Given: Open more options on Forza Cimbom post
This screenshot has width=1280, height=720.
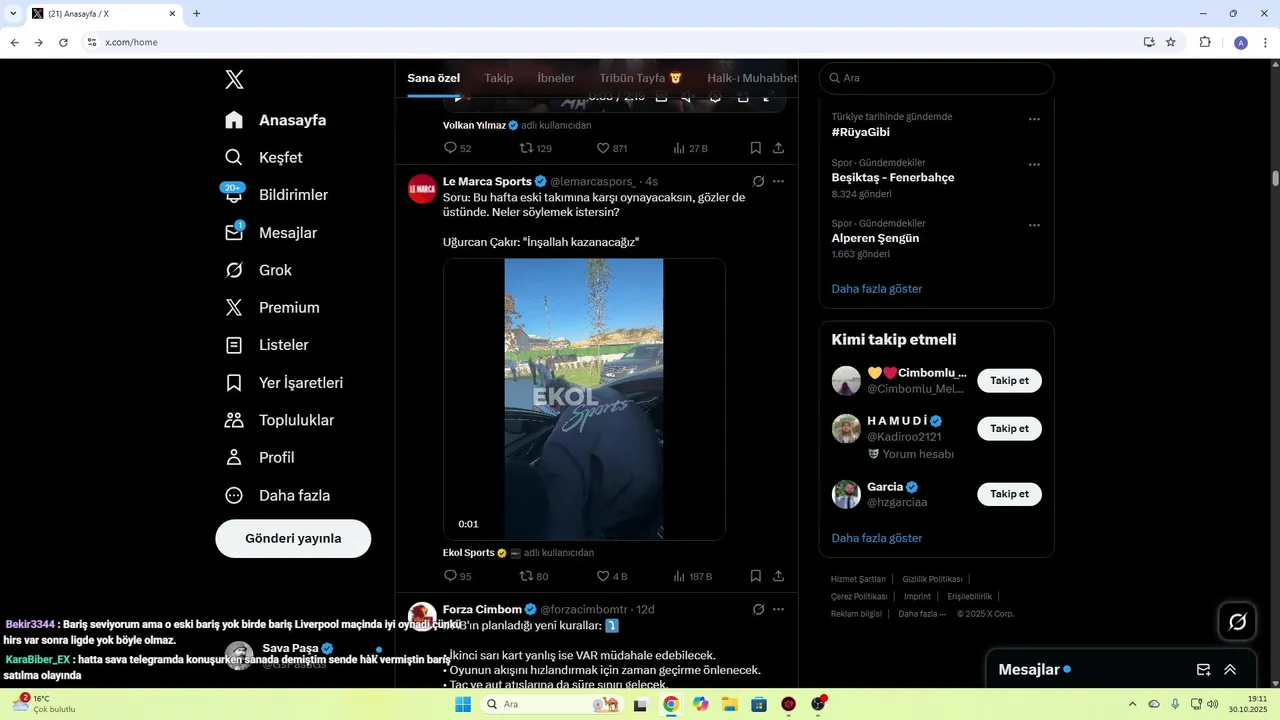Looking at the screenshot, I should (778, 609).
